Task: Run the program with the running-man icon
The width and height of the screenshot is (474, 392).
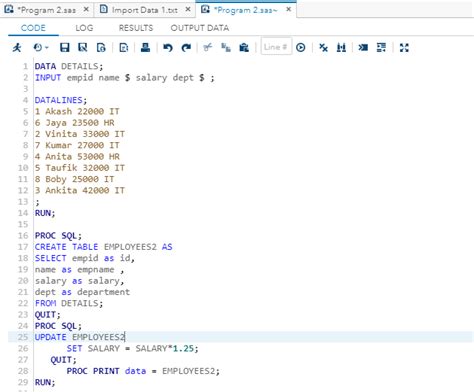Action: coord(17,48)
